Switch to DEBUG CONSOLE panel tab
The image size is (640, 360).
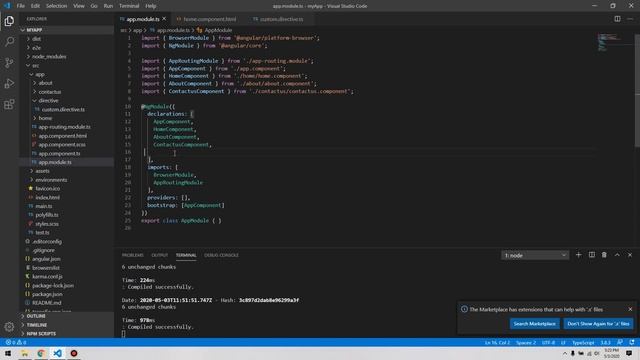click(221, 255)
